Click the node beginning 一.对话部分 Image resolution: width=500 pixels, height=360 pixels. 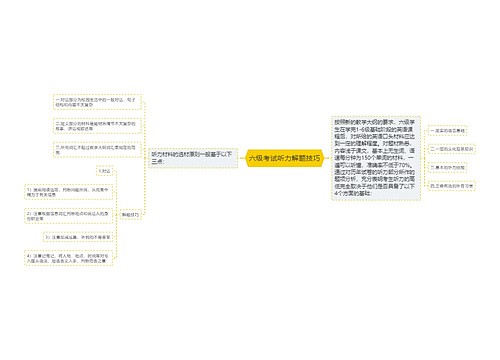(x=97, y=102)
